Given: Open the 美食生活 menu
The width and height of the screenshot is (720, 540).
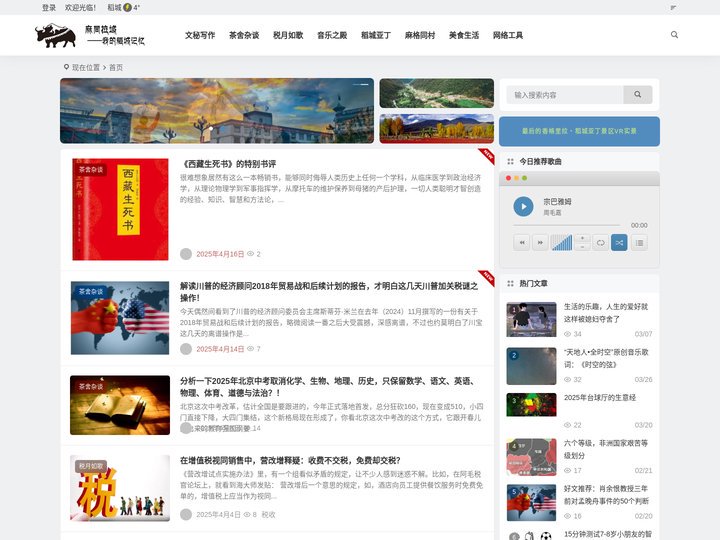Looking at the screenshot, I should pyautogui.click(x=464, y=35).
